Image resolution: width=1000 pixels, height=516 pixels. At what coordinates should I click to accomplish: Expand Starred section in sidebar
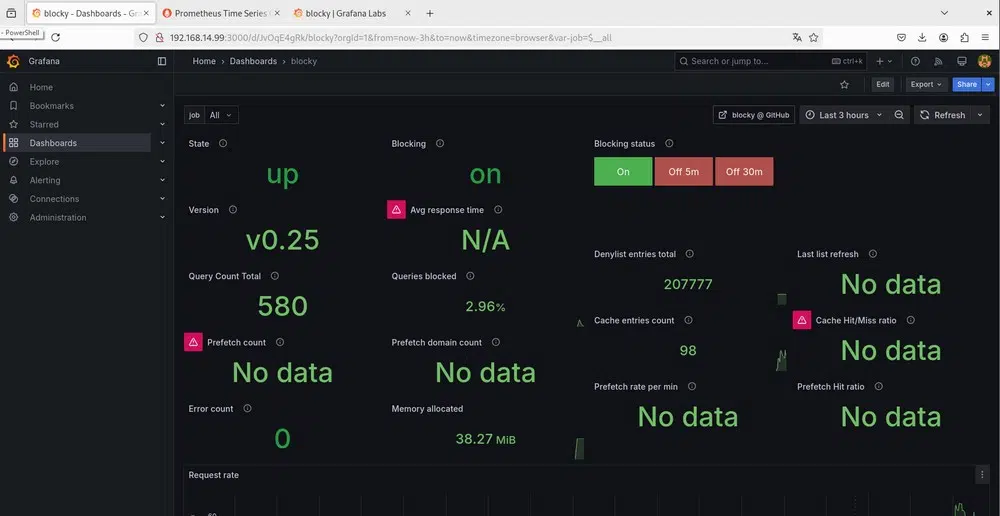(x=162, y=124)
